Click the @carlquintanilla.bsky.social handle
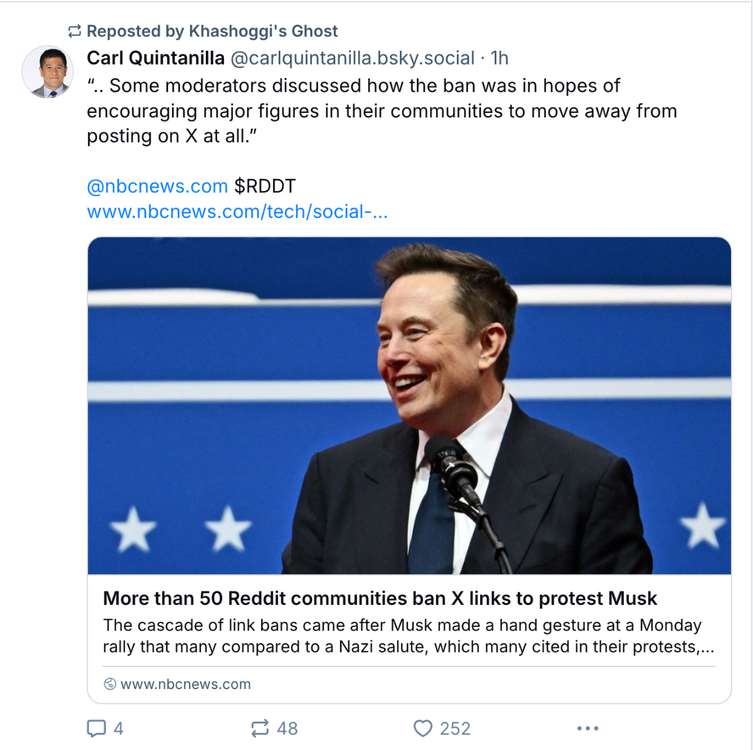The height and width of the screenshot is (750, 753). (x=353, y=58)
